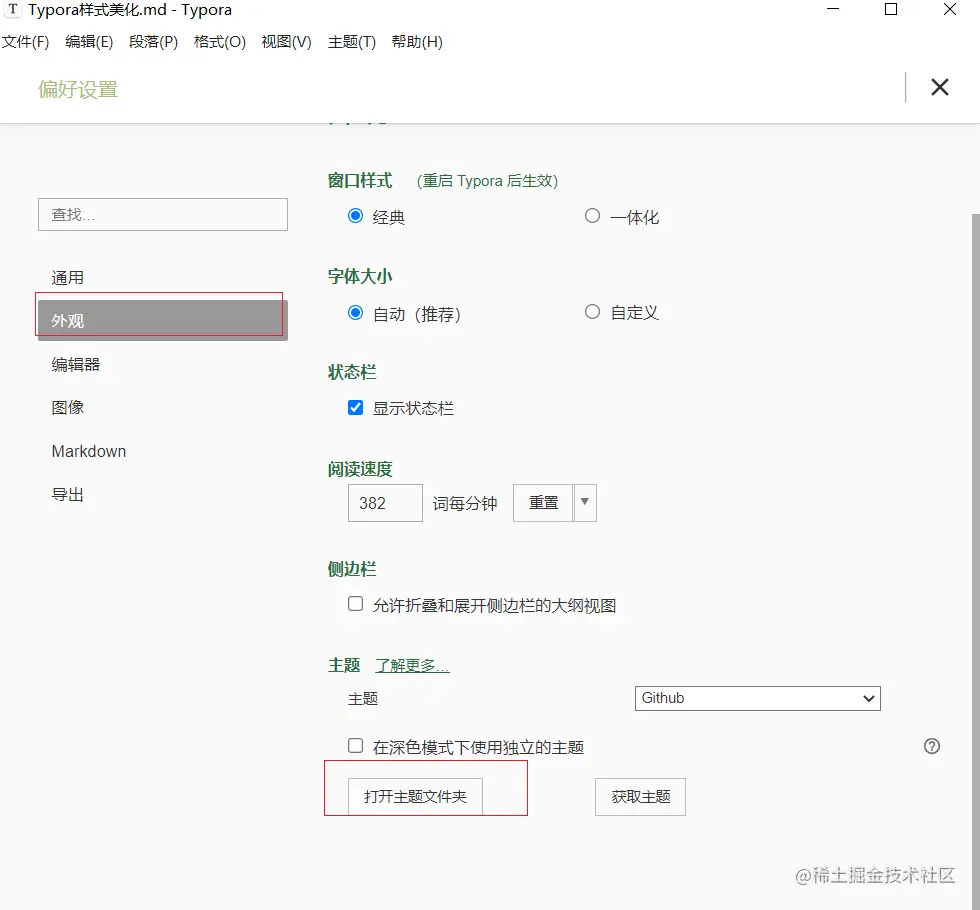Click the help question mark icon
This screenshot has height=910, width=980.
(x=931, y=746)
